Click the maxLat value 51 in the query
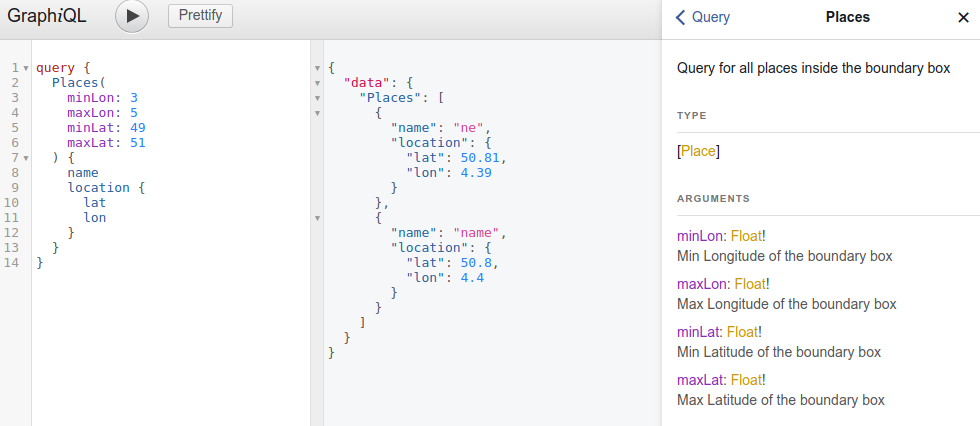Image resolution: width=980 pixels, height=426 pixels. (x=138, y=142)
